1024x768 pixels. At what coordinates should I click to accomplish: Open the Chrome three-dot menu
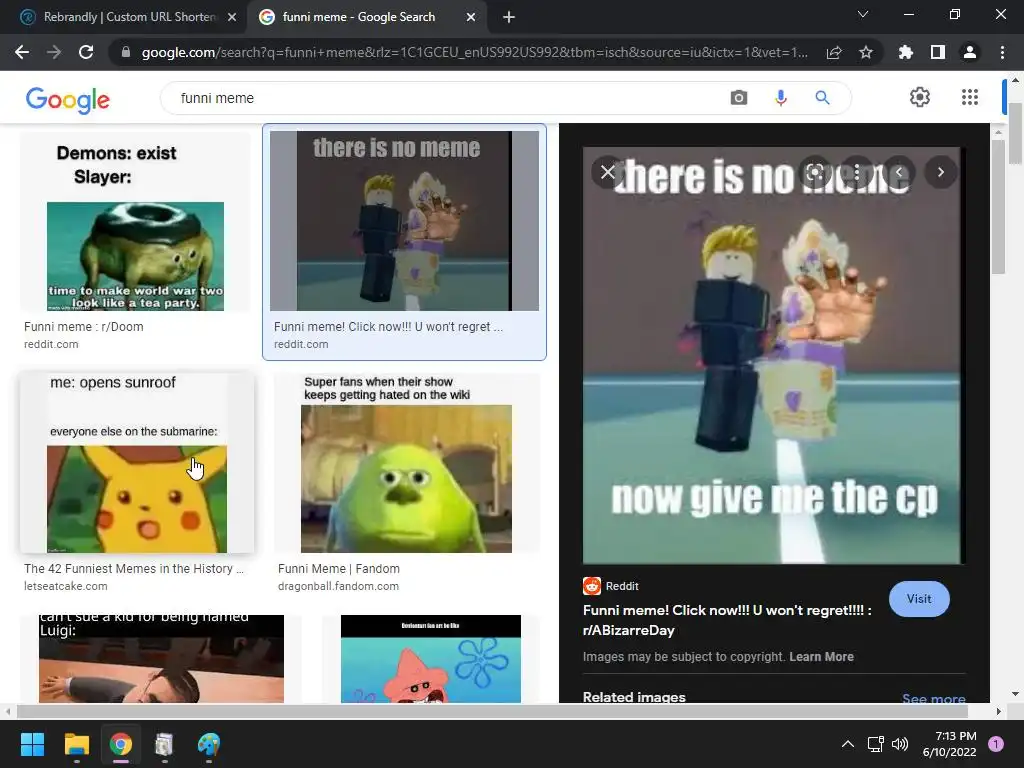click(x=1002, y=52)
